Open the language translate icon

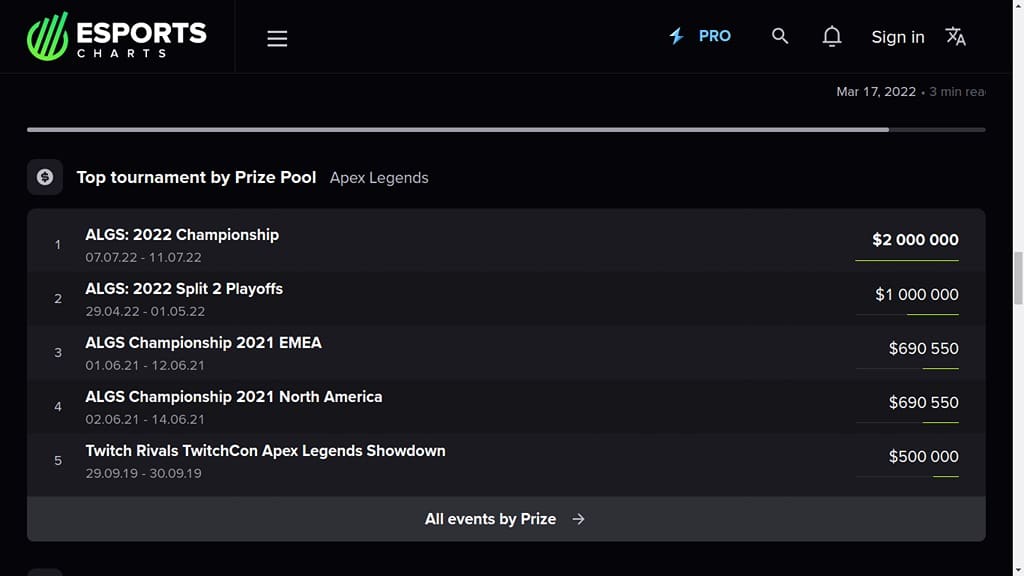coord(955,36)
